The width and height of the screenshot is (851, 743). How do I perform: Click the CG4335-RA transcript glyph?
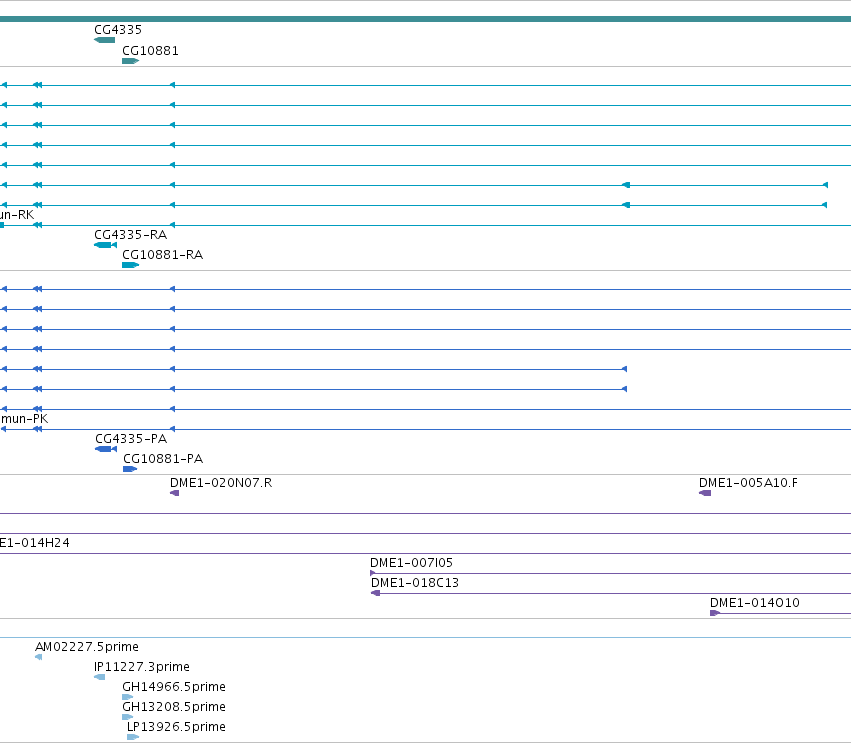(x=105, y=245)
